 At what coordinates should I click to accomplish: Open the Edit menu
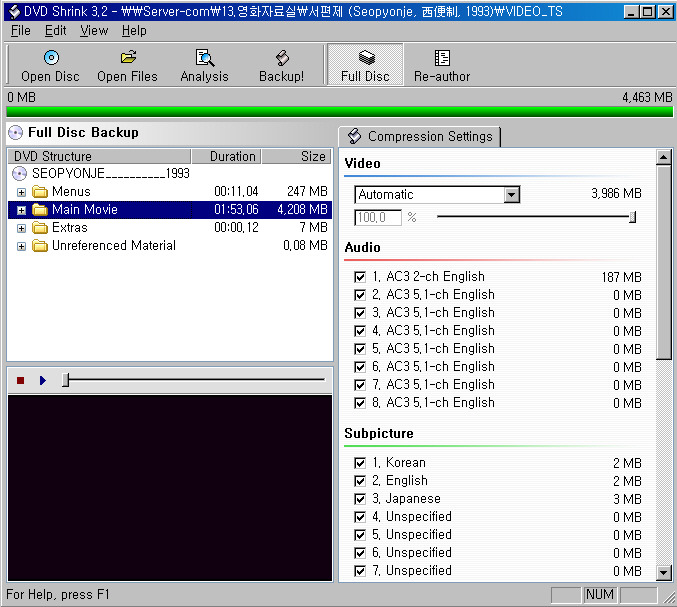point(56,31)
